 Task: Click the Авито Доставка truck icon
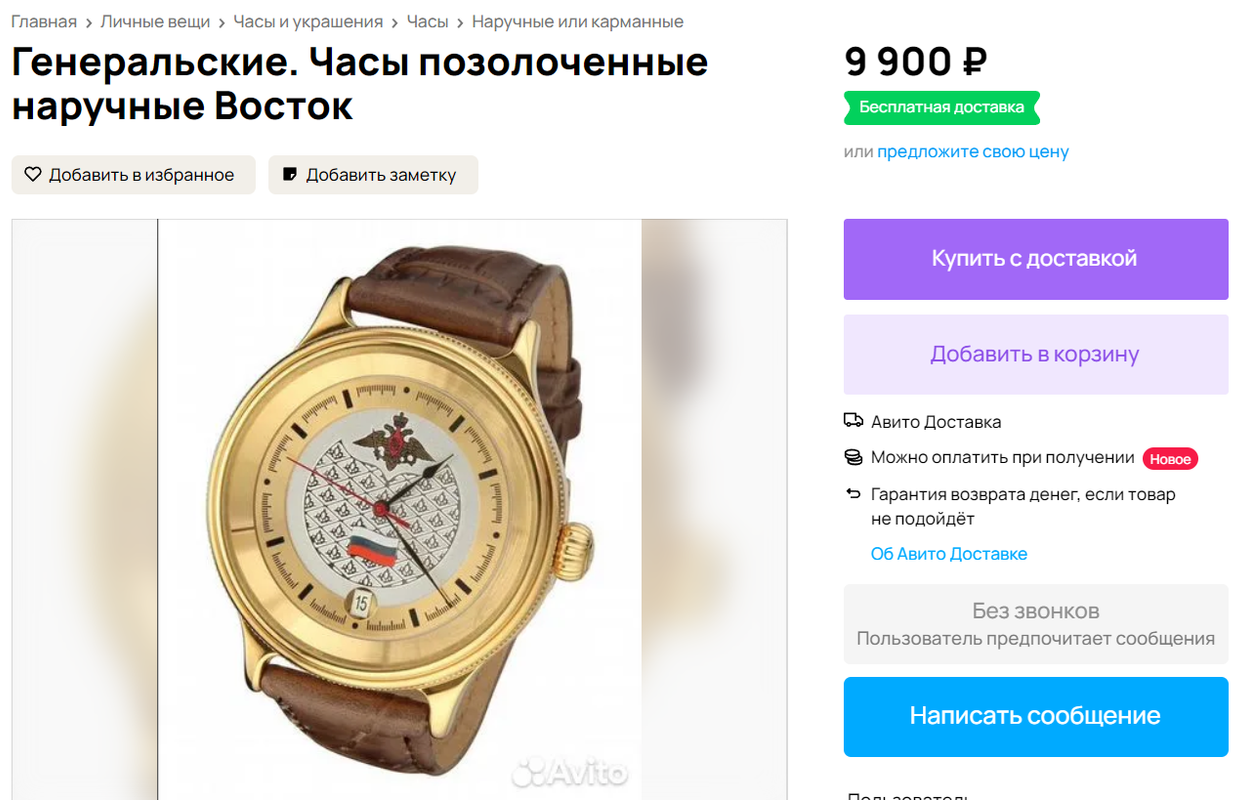click(x=853, y=421)
